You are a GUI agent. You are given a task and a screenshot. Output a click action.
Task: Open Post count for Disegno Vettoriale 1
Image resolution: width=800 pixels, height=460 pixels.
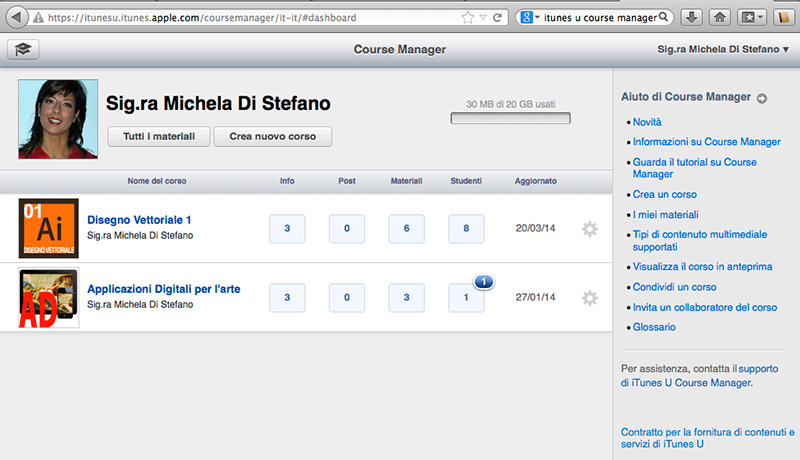click(347, 228)
